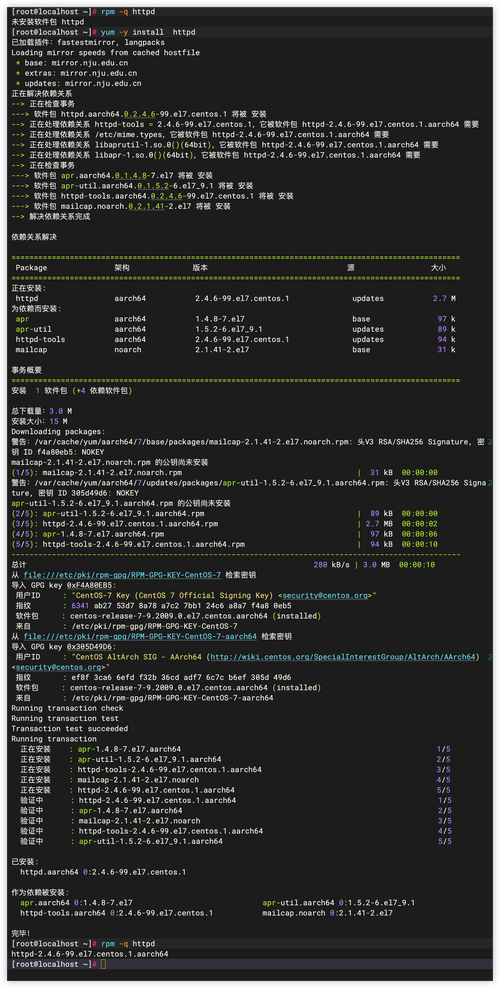
Task: Click "Loading mirror speeds from cached hostfile"
Action: [x=104, y=52]
